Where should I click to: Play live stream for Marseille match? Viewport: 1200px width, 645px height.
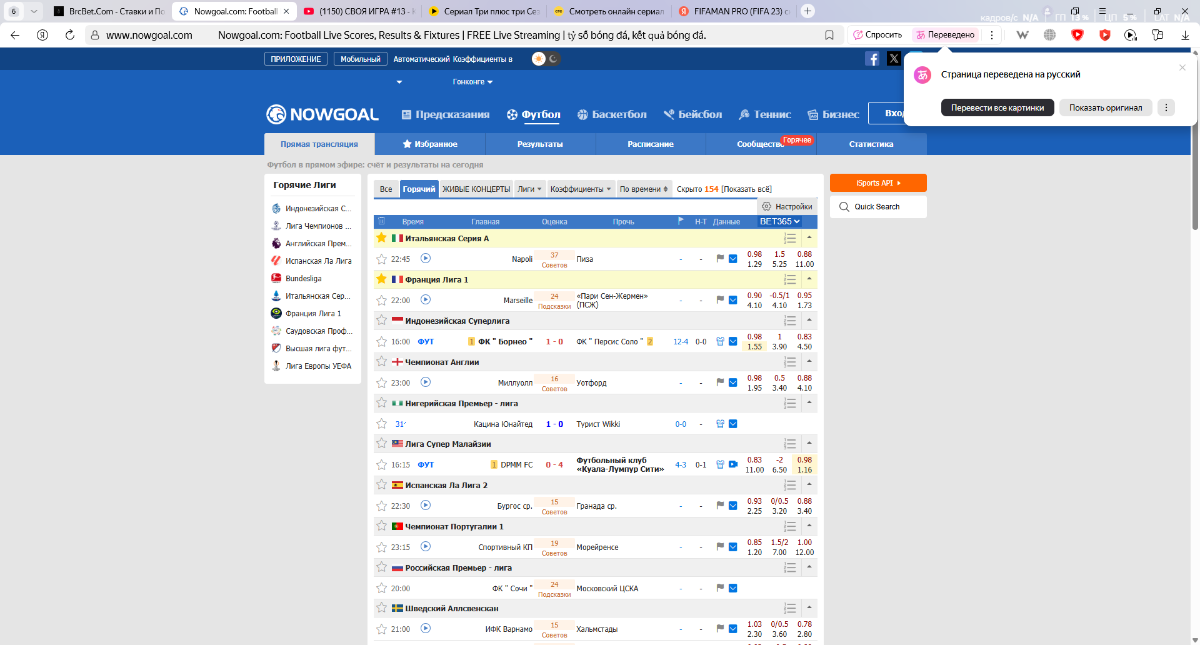425,299
